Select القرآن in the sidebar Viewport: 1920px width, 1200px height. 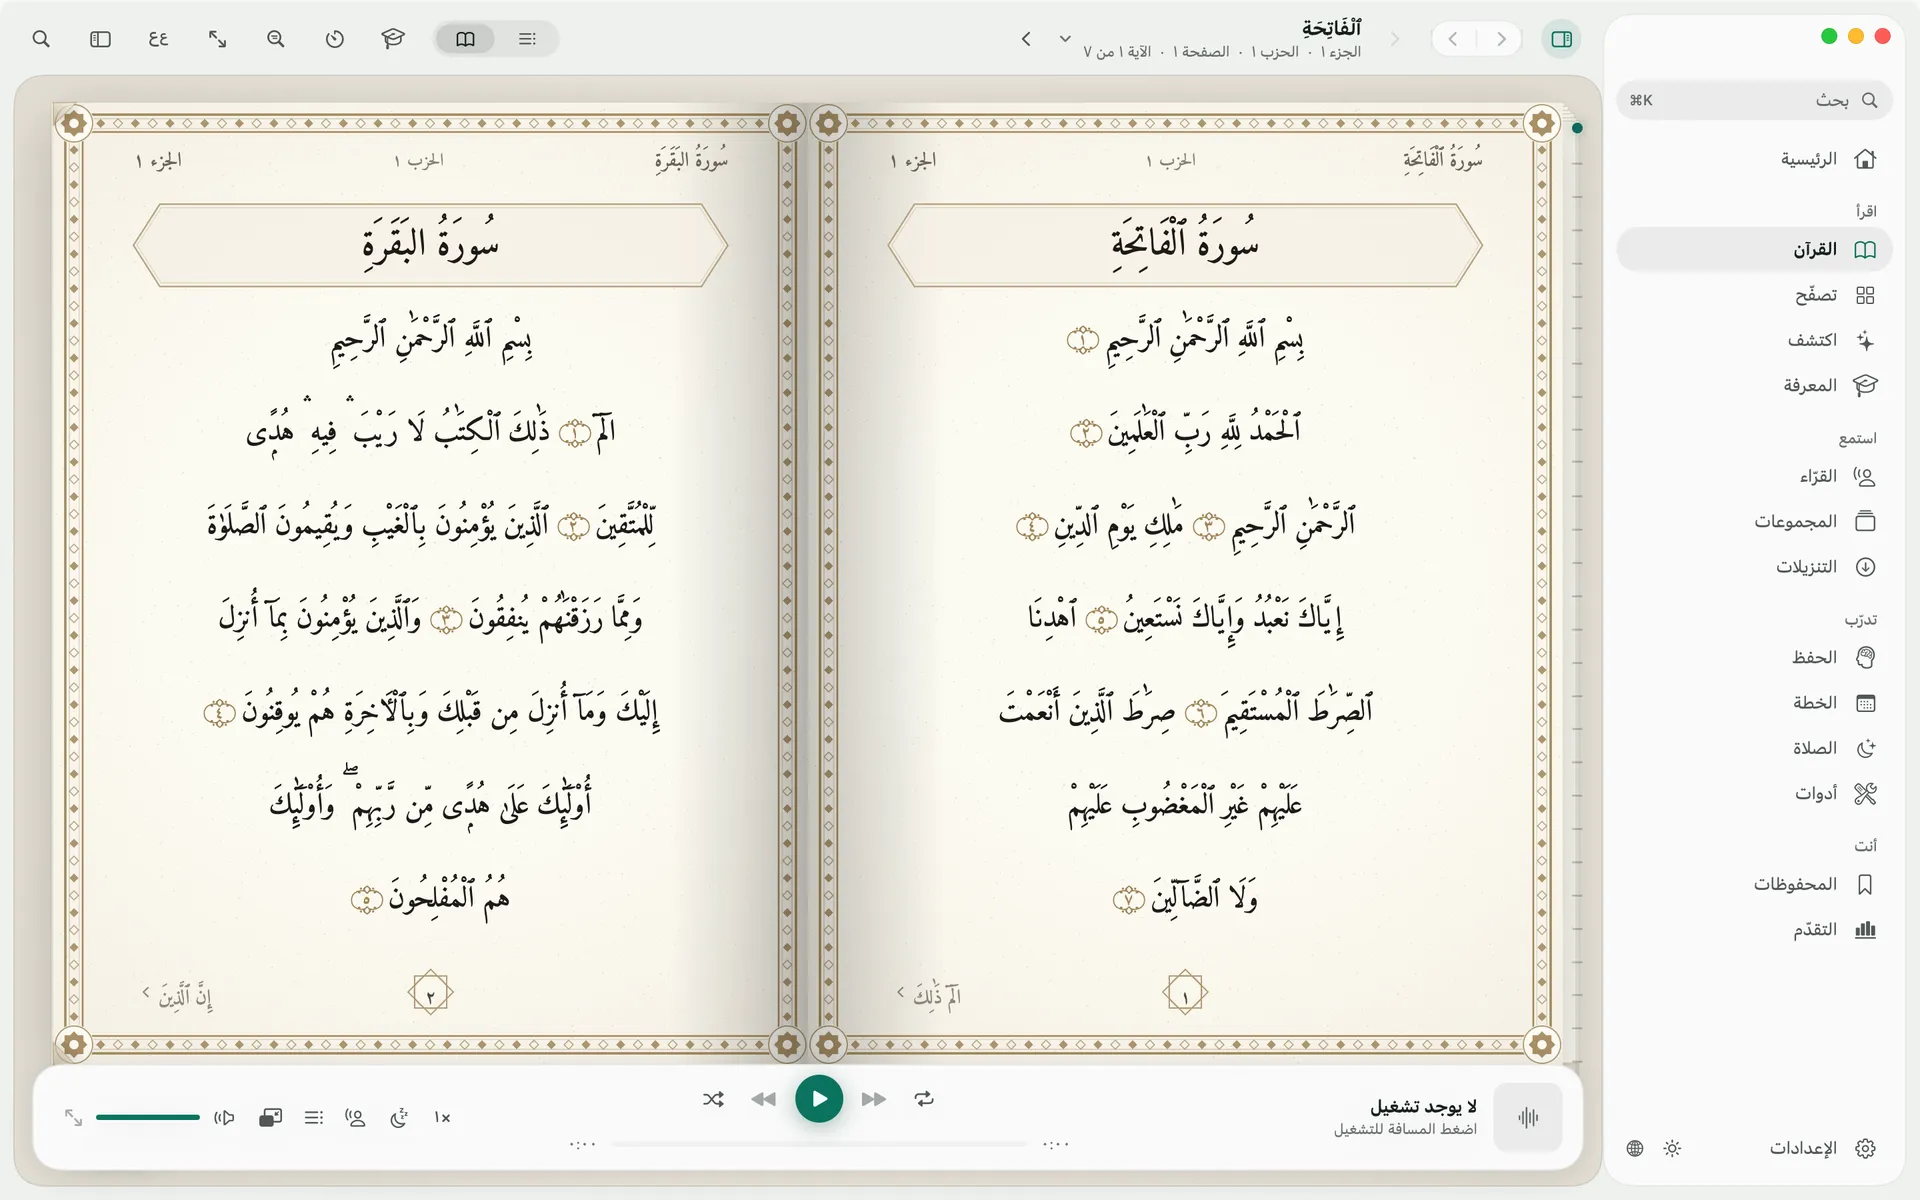point(1754,249)
